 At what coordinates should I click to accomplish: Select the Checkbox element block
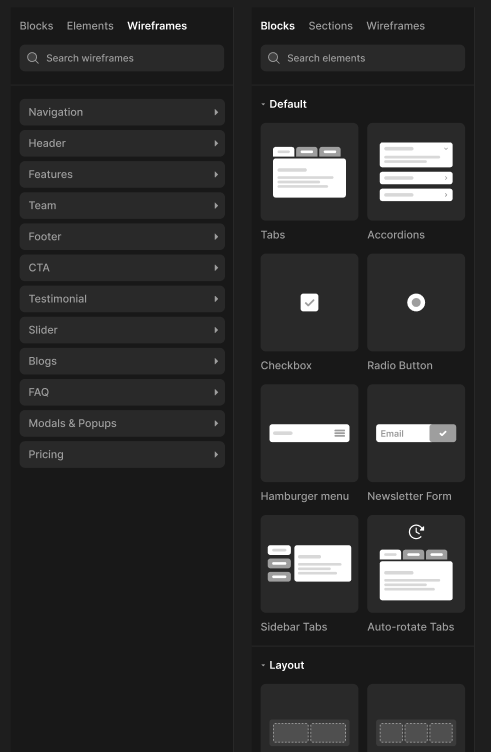click(309, 303)
